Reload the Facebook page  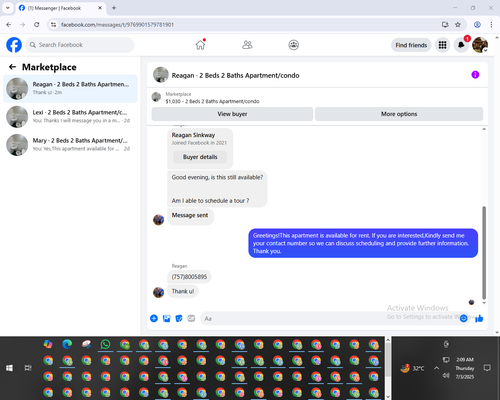(x=37, y=24)
